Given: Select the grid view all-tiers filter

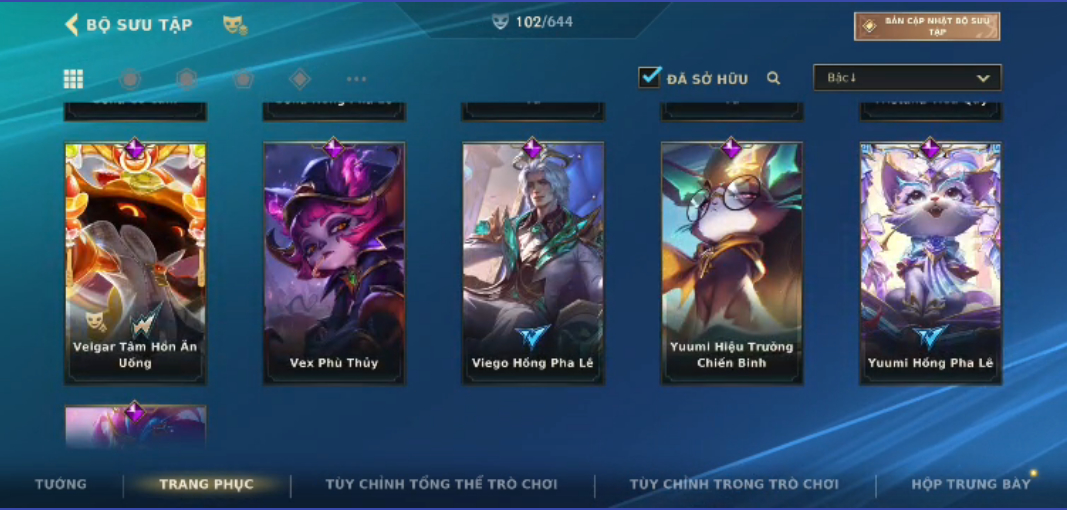Looking at the screenshot, I should (x=73, y=79).
